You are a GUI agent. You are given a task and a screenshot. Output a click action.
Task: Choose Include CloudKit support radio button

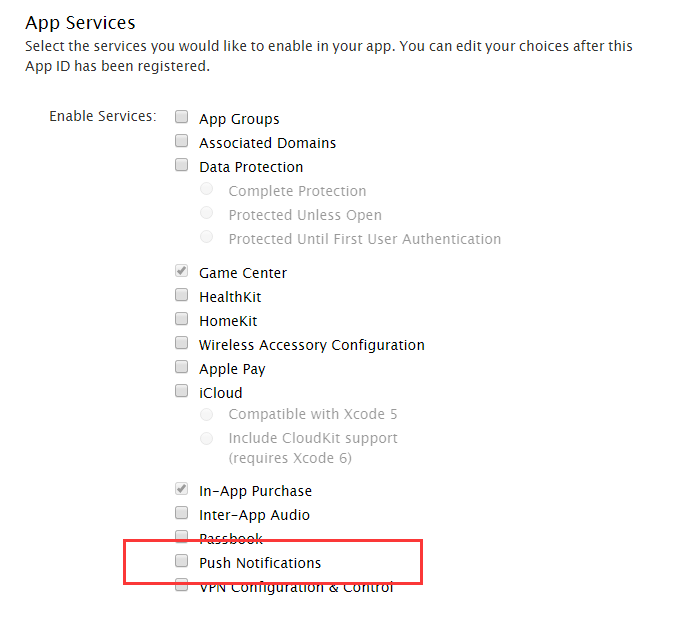207,438
